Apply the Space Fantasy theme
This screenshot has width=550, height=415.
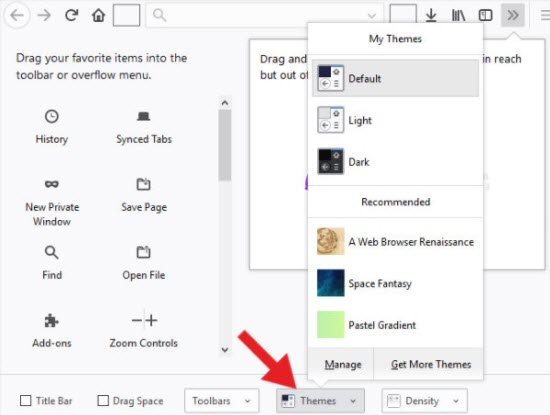(395, 283)
